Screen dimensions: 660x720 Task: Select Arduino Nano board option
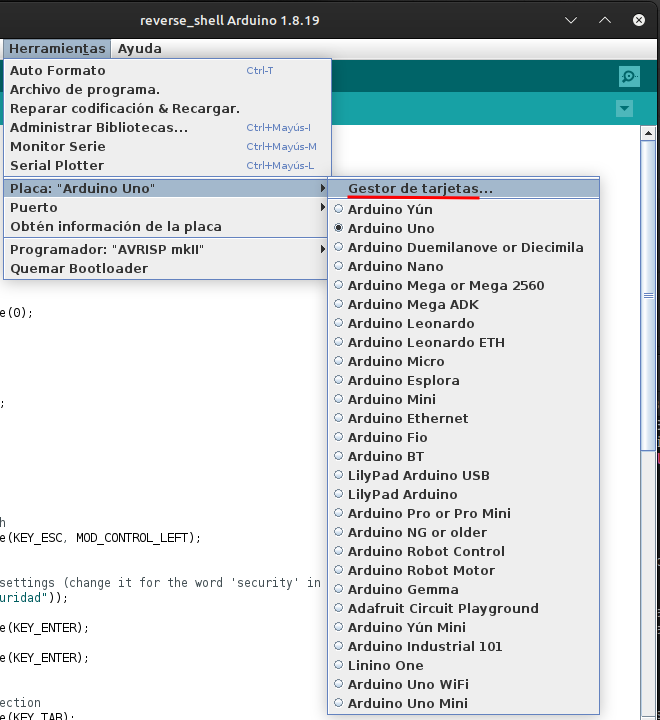395,266
